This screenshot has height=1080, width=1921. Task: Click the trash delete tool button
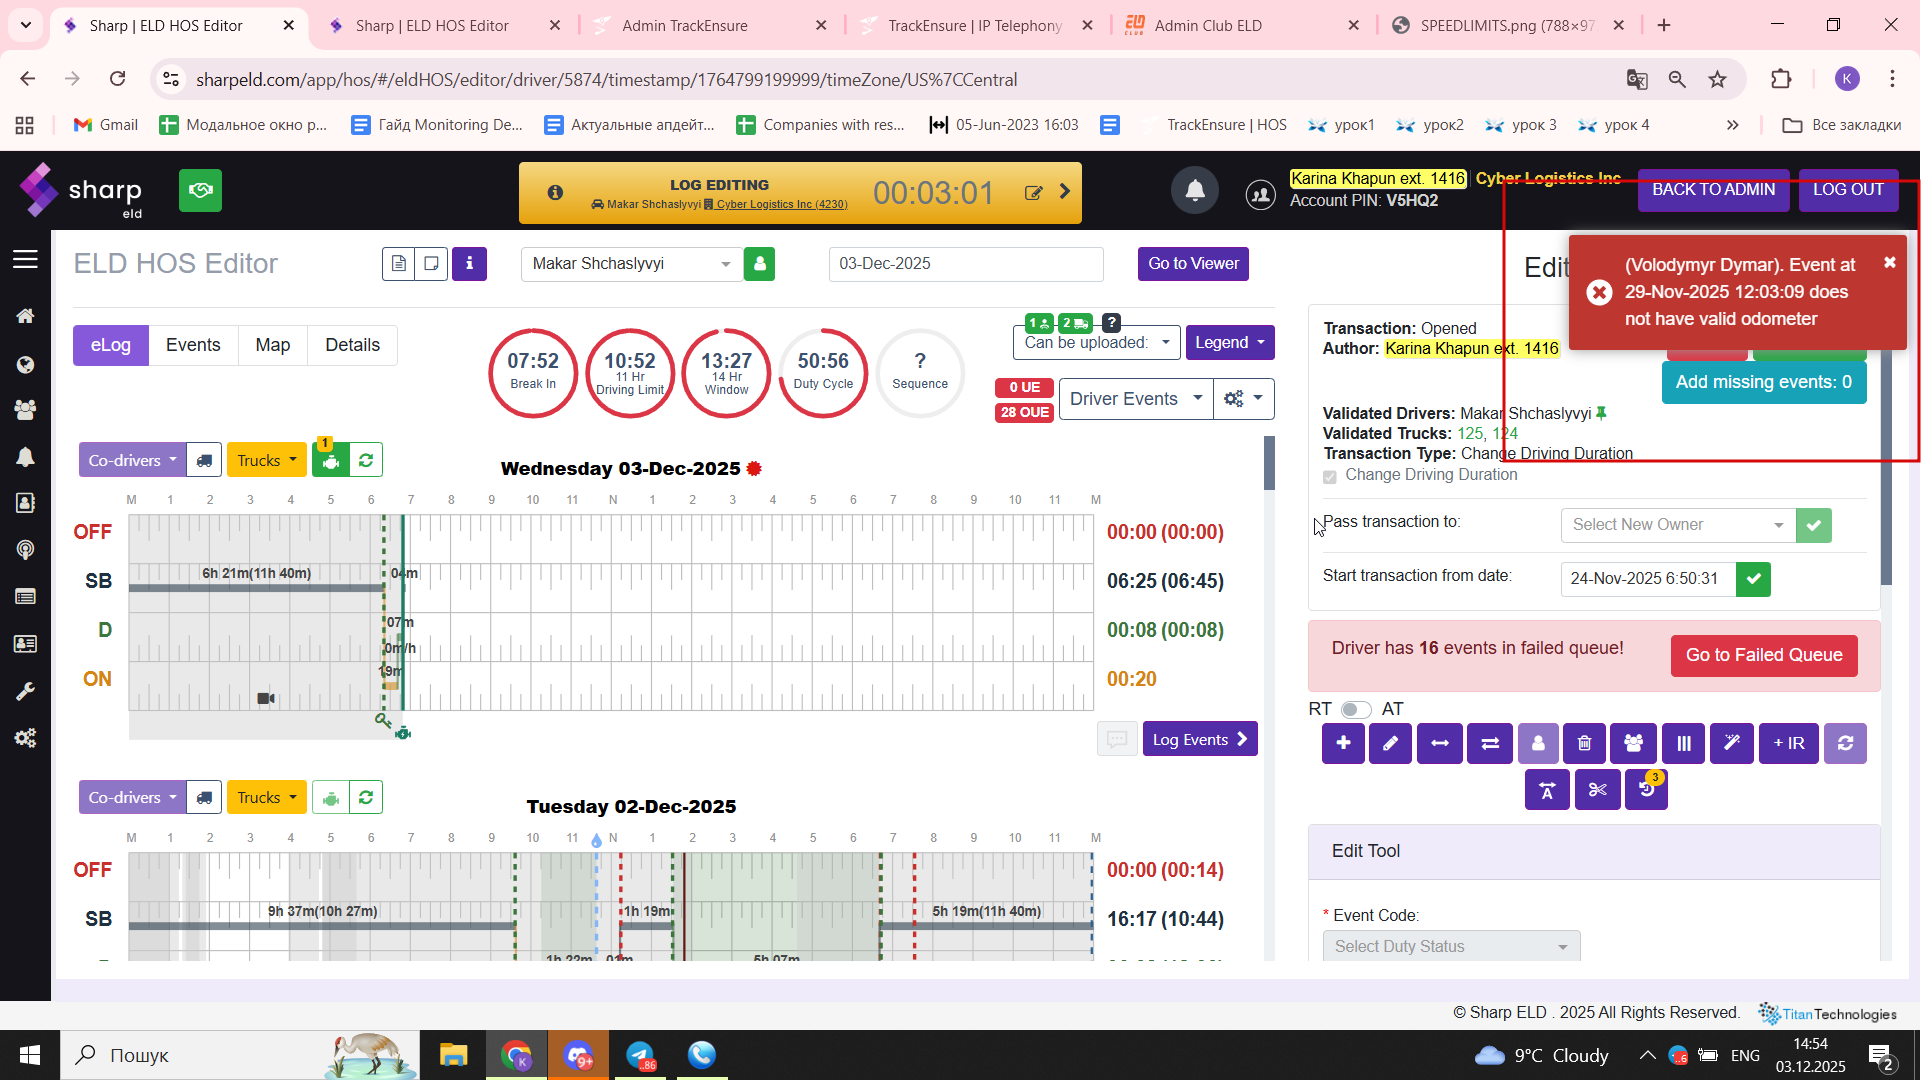[1584, 743]
